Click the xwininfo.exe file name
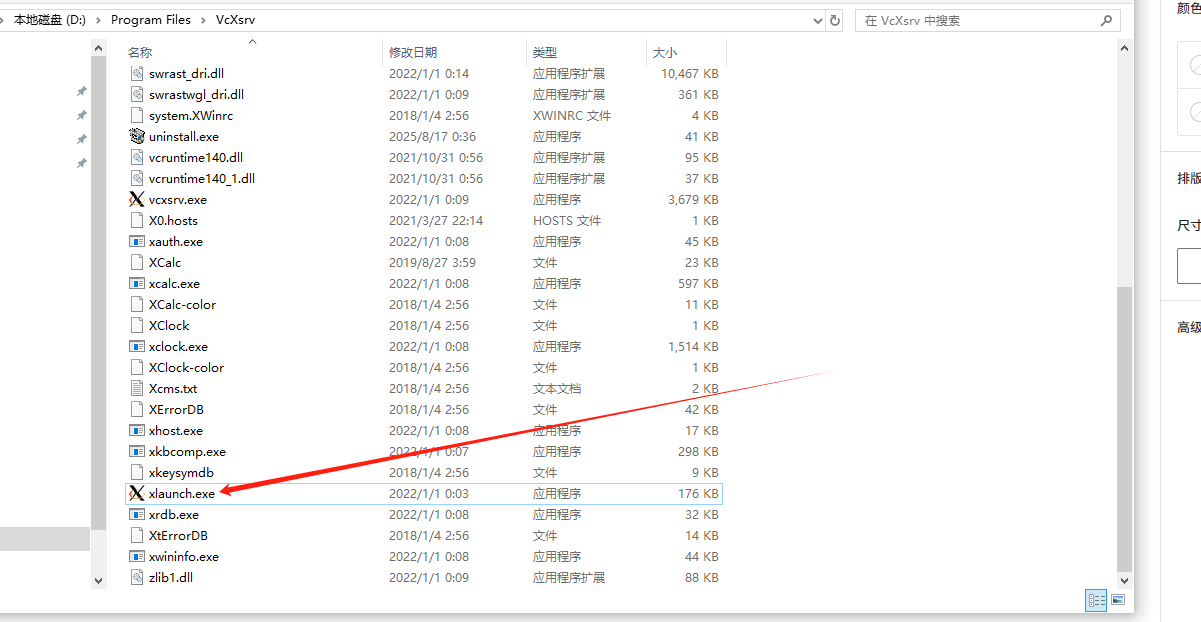The height and width of the screenshot is (622, 1201). tap(184, 557)
